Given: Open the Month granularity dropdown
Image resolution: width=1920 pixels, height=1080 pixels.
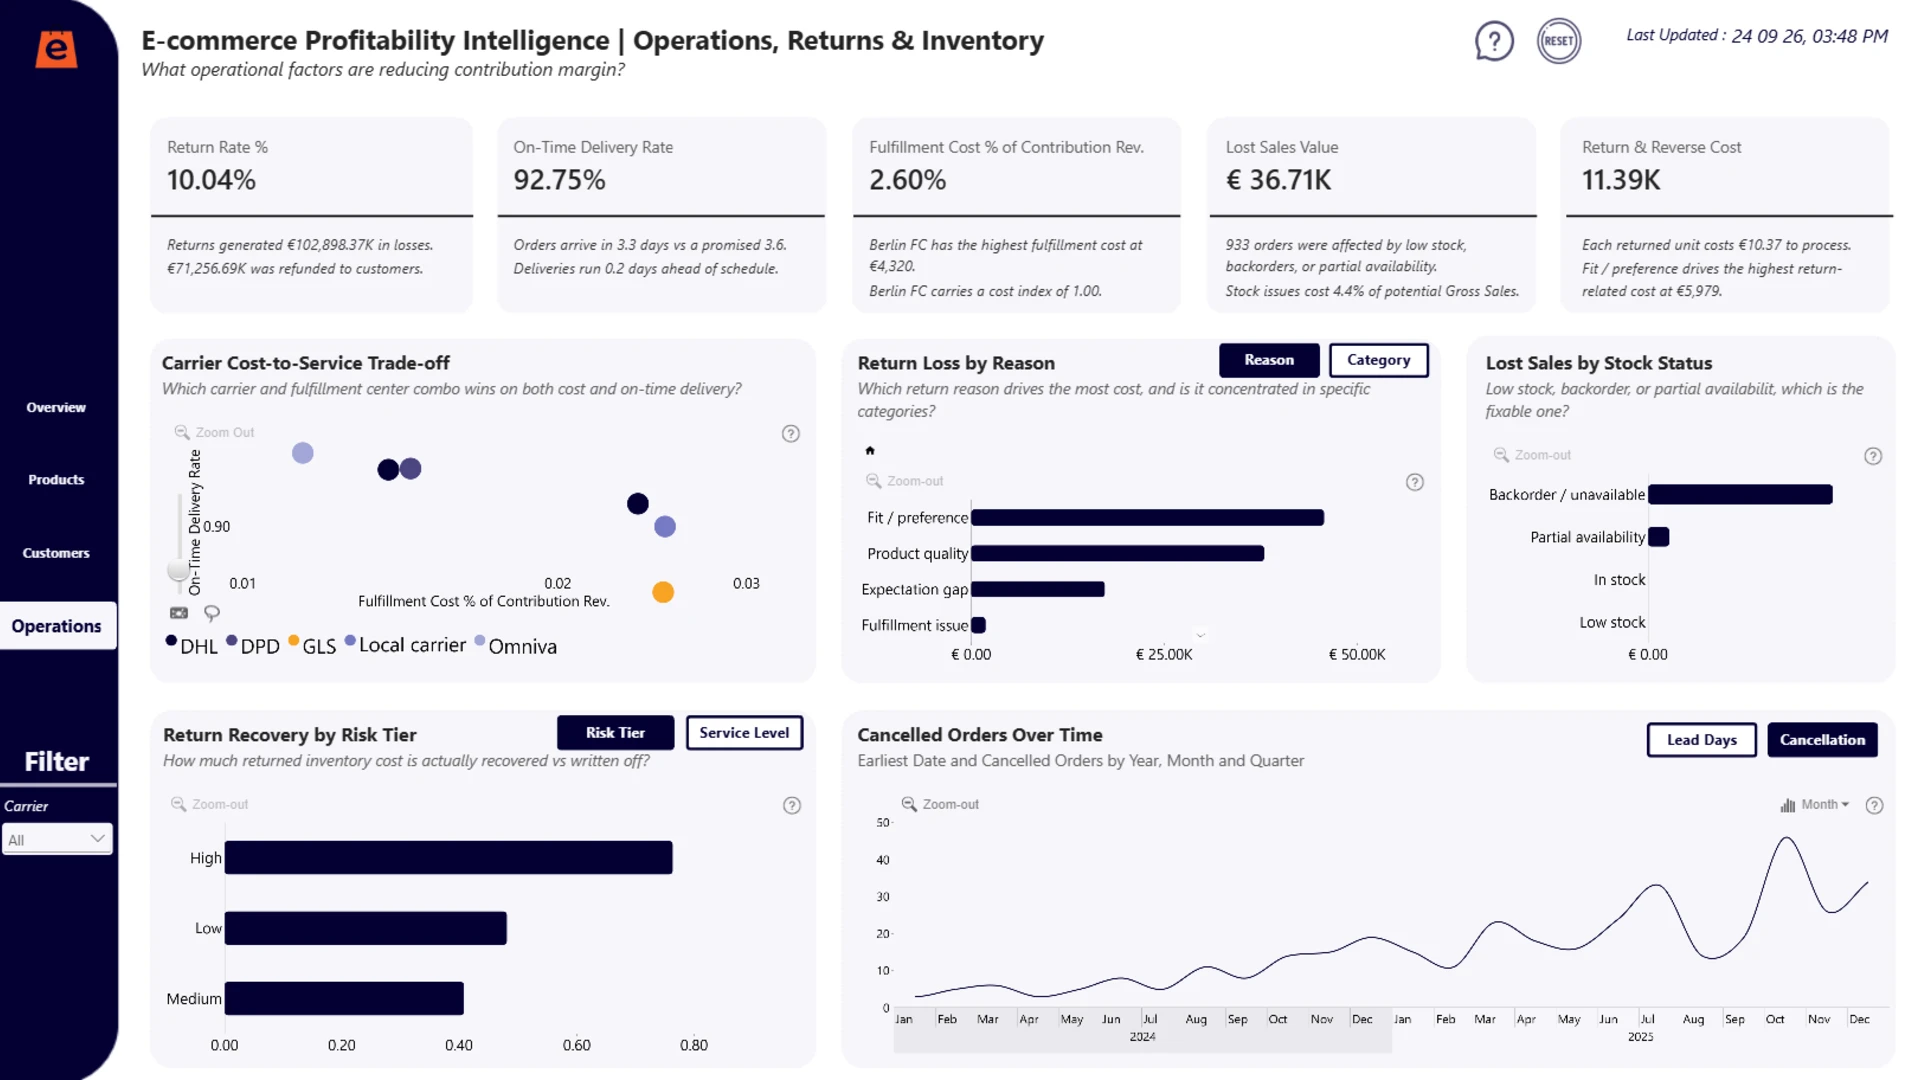Looking at the screenshot, I should 1815,804.
